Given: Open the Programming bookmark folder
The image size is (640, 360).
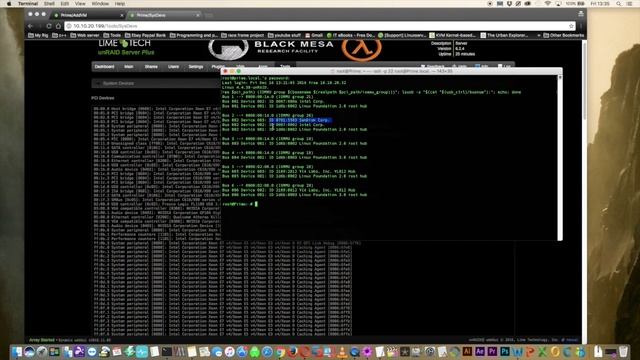Looking at the screenshot, I should [194, 36].
